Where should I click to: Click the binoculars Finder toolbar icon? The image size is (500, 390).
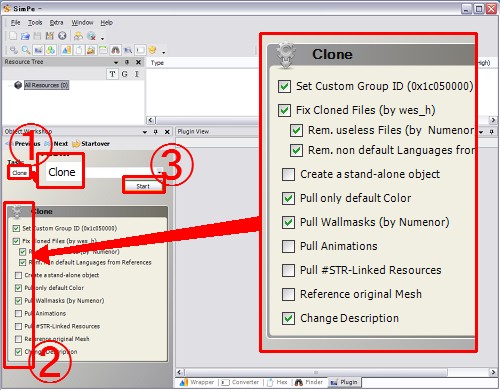[x=115, y=50]
